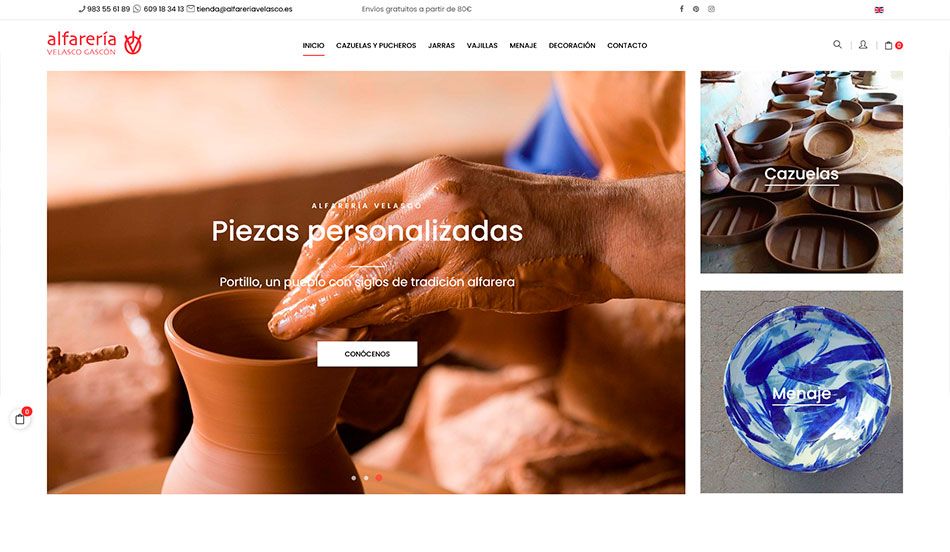Select the active red slider dot
This screenshot has width=950, height=552.
(379, 478)
